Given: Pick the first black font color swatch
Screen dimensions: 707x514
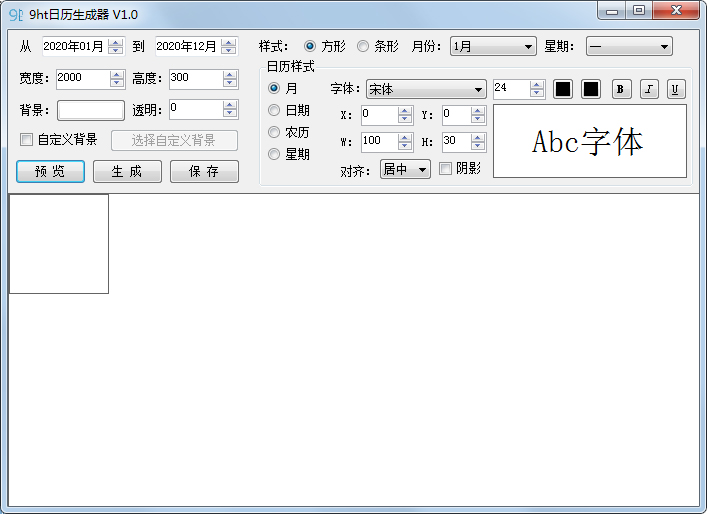Looking at the screenshot, I should 563,89.
